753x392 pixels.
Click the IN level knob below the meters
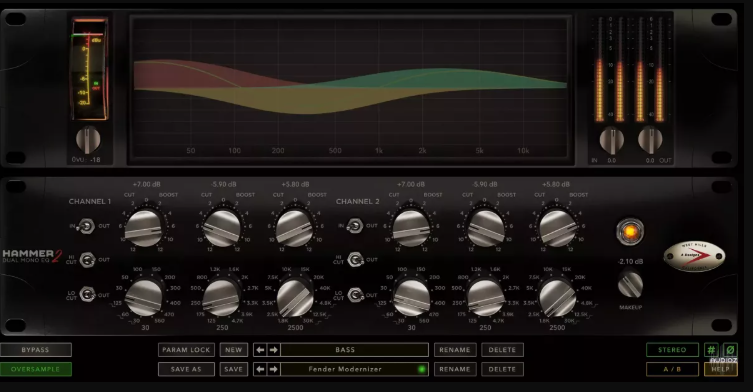click(612, 140)
